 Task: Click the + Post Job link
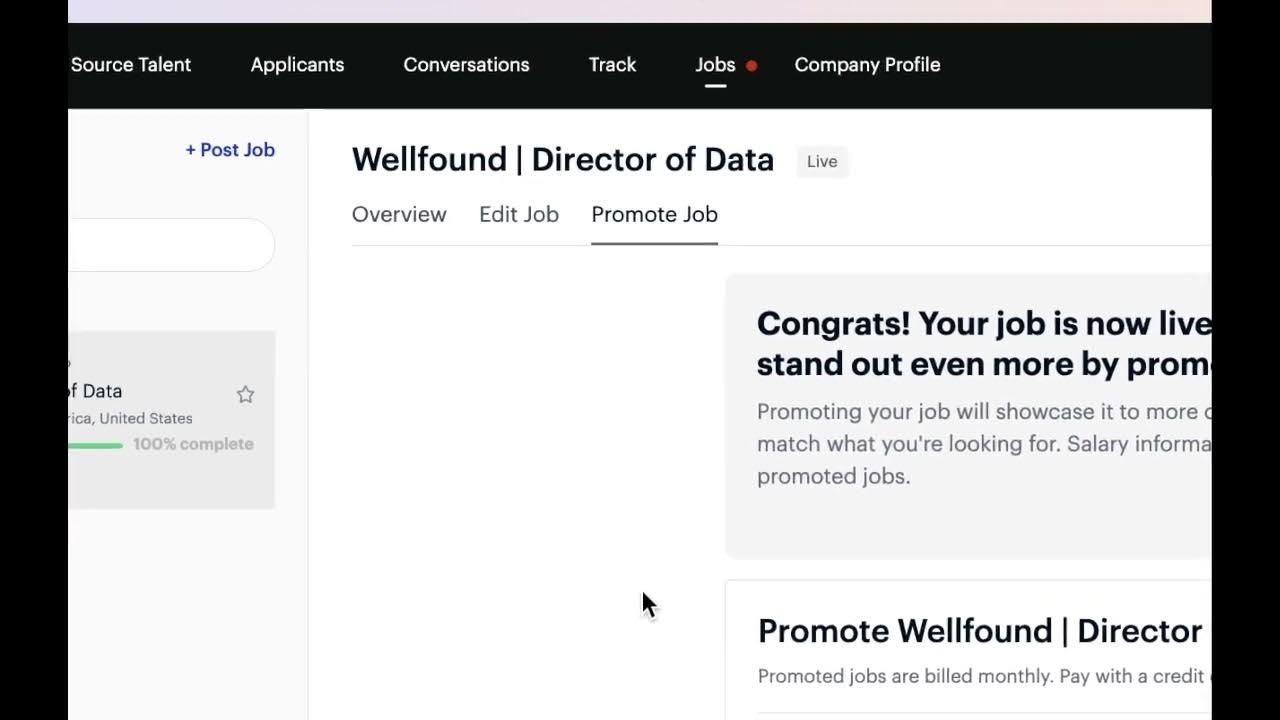[x=230, y=150]
